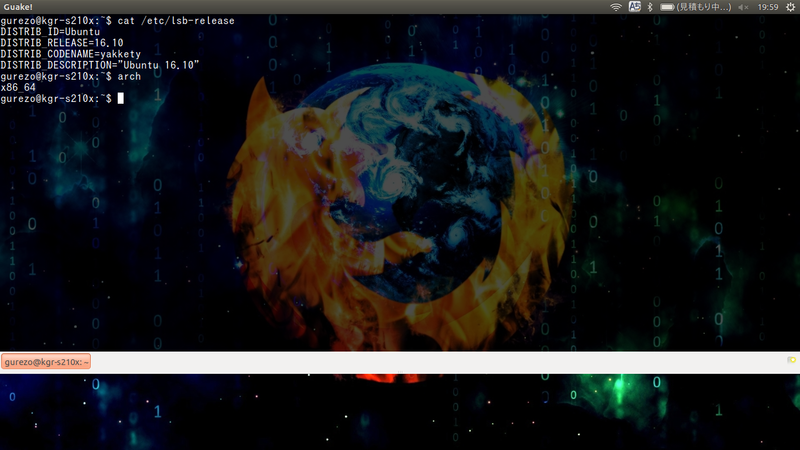The height and width of the screenshot is (450, 800).
Task: Select the gurezo@kgr-s210x terminal tab
Action: (x=46, y=362)
